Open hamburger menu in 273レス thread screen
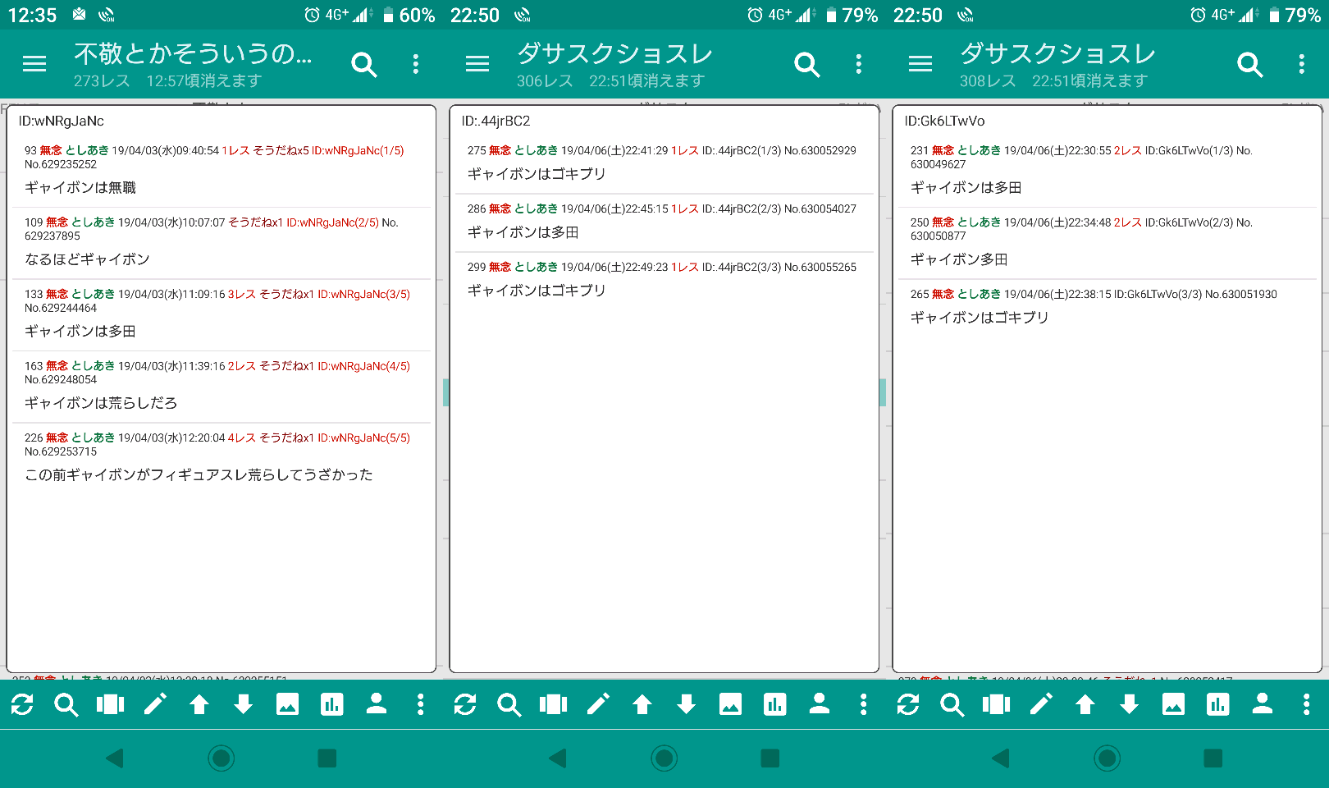The height and width of the screenshot is (788, 1329). [35, 64]
